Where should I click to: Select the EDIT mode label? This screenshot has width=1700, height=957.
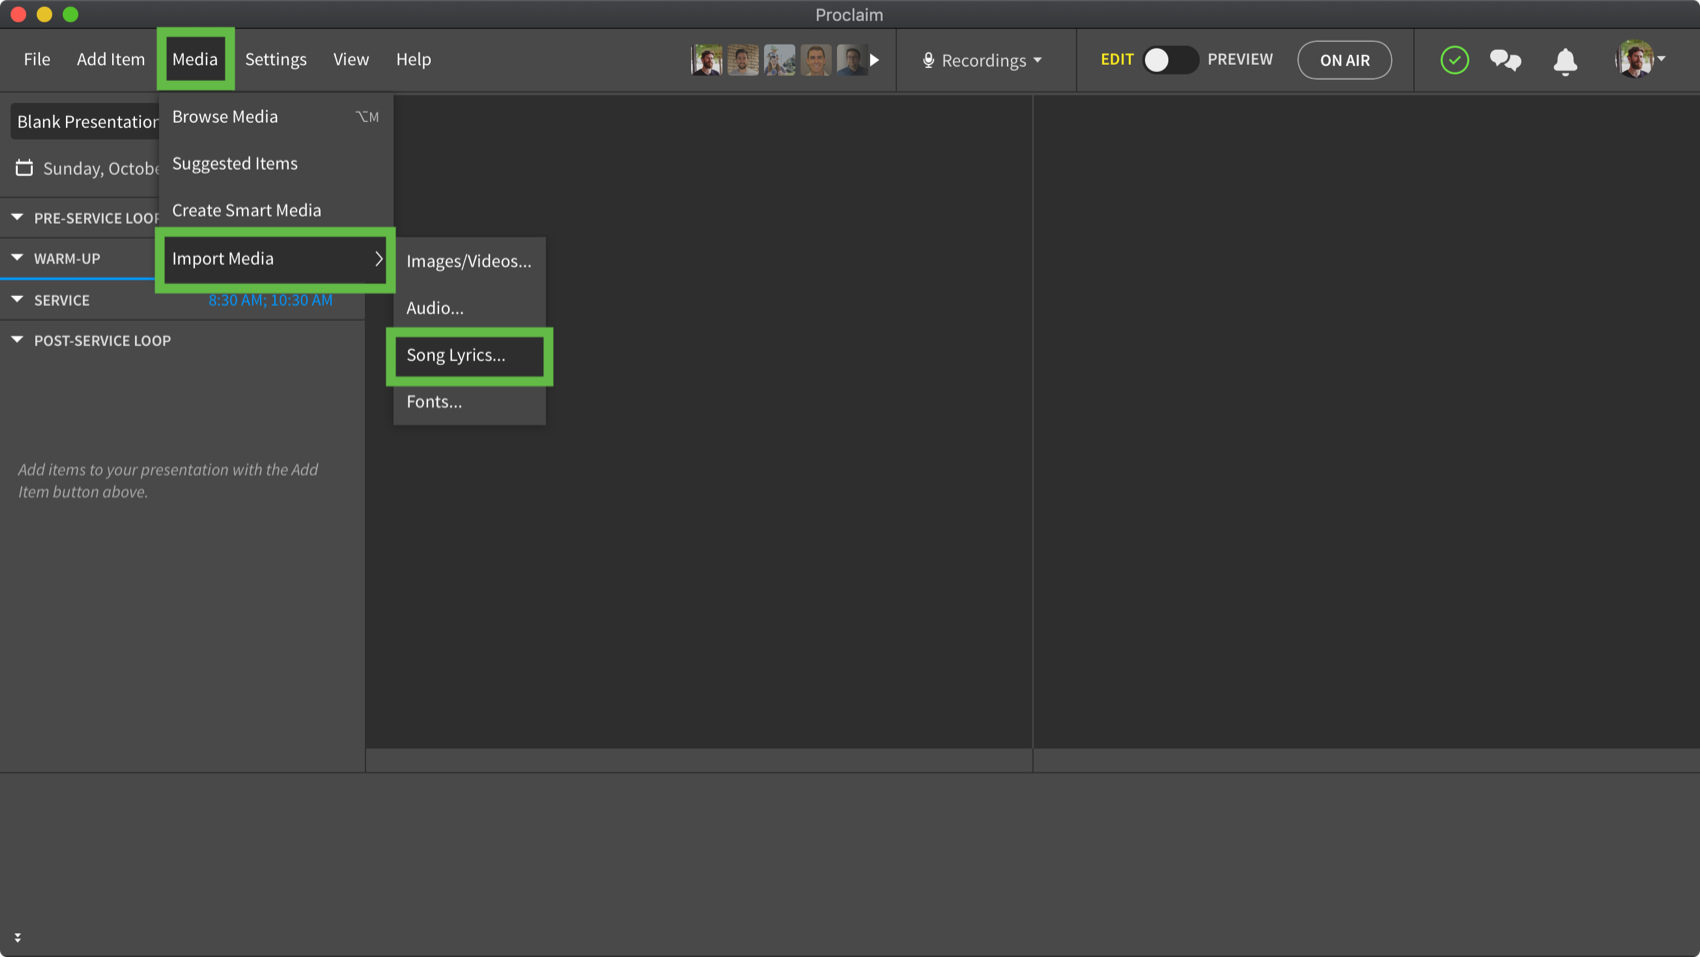(x=1116, y=59)
